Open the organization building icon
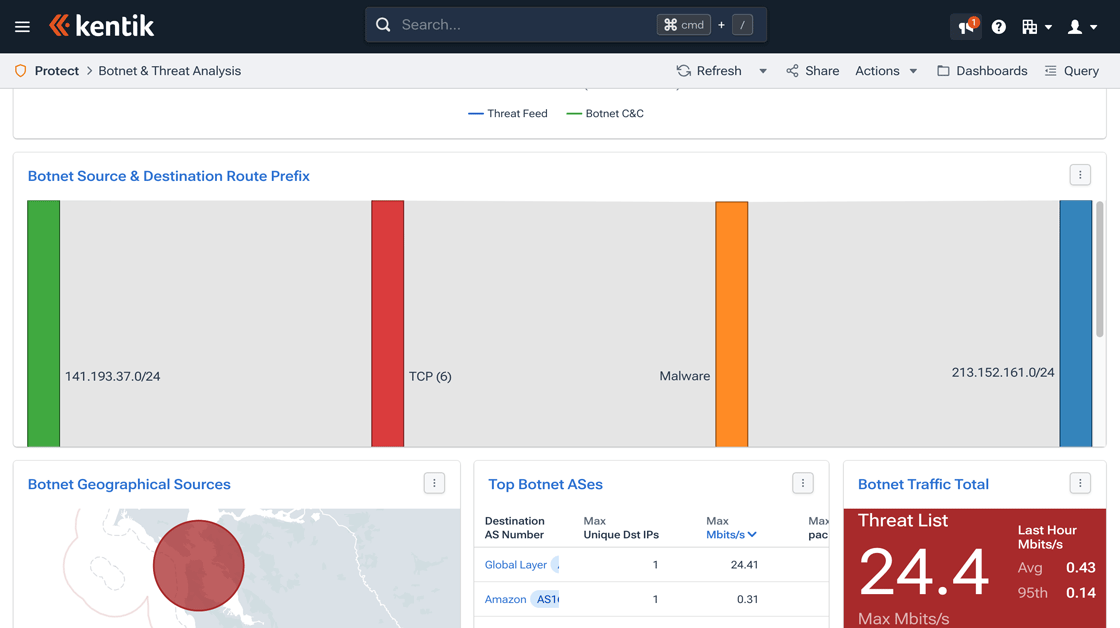The width and height of the screenshot is (1120, 628). (1032, 26)
